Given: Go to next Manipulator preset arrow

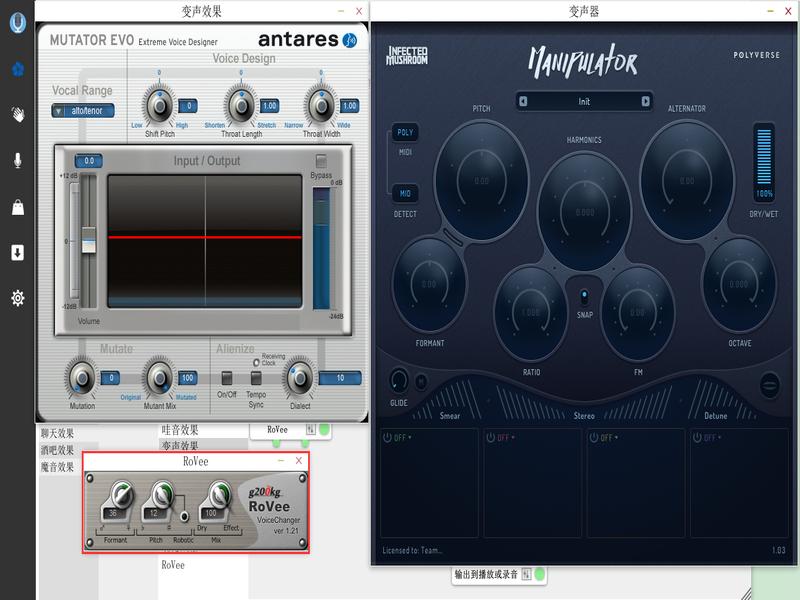Looking at the screenshot, I should 645,102.
